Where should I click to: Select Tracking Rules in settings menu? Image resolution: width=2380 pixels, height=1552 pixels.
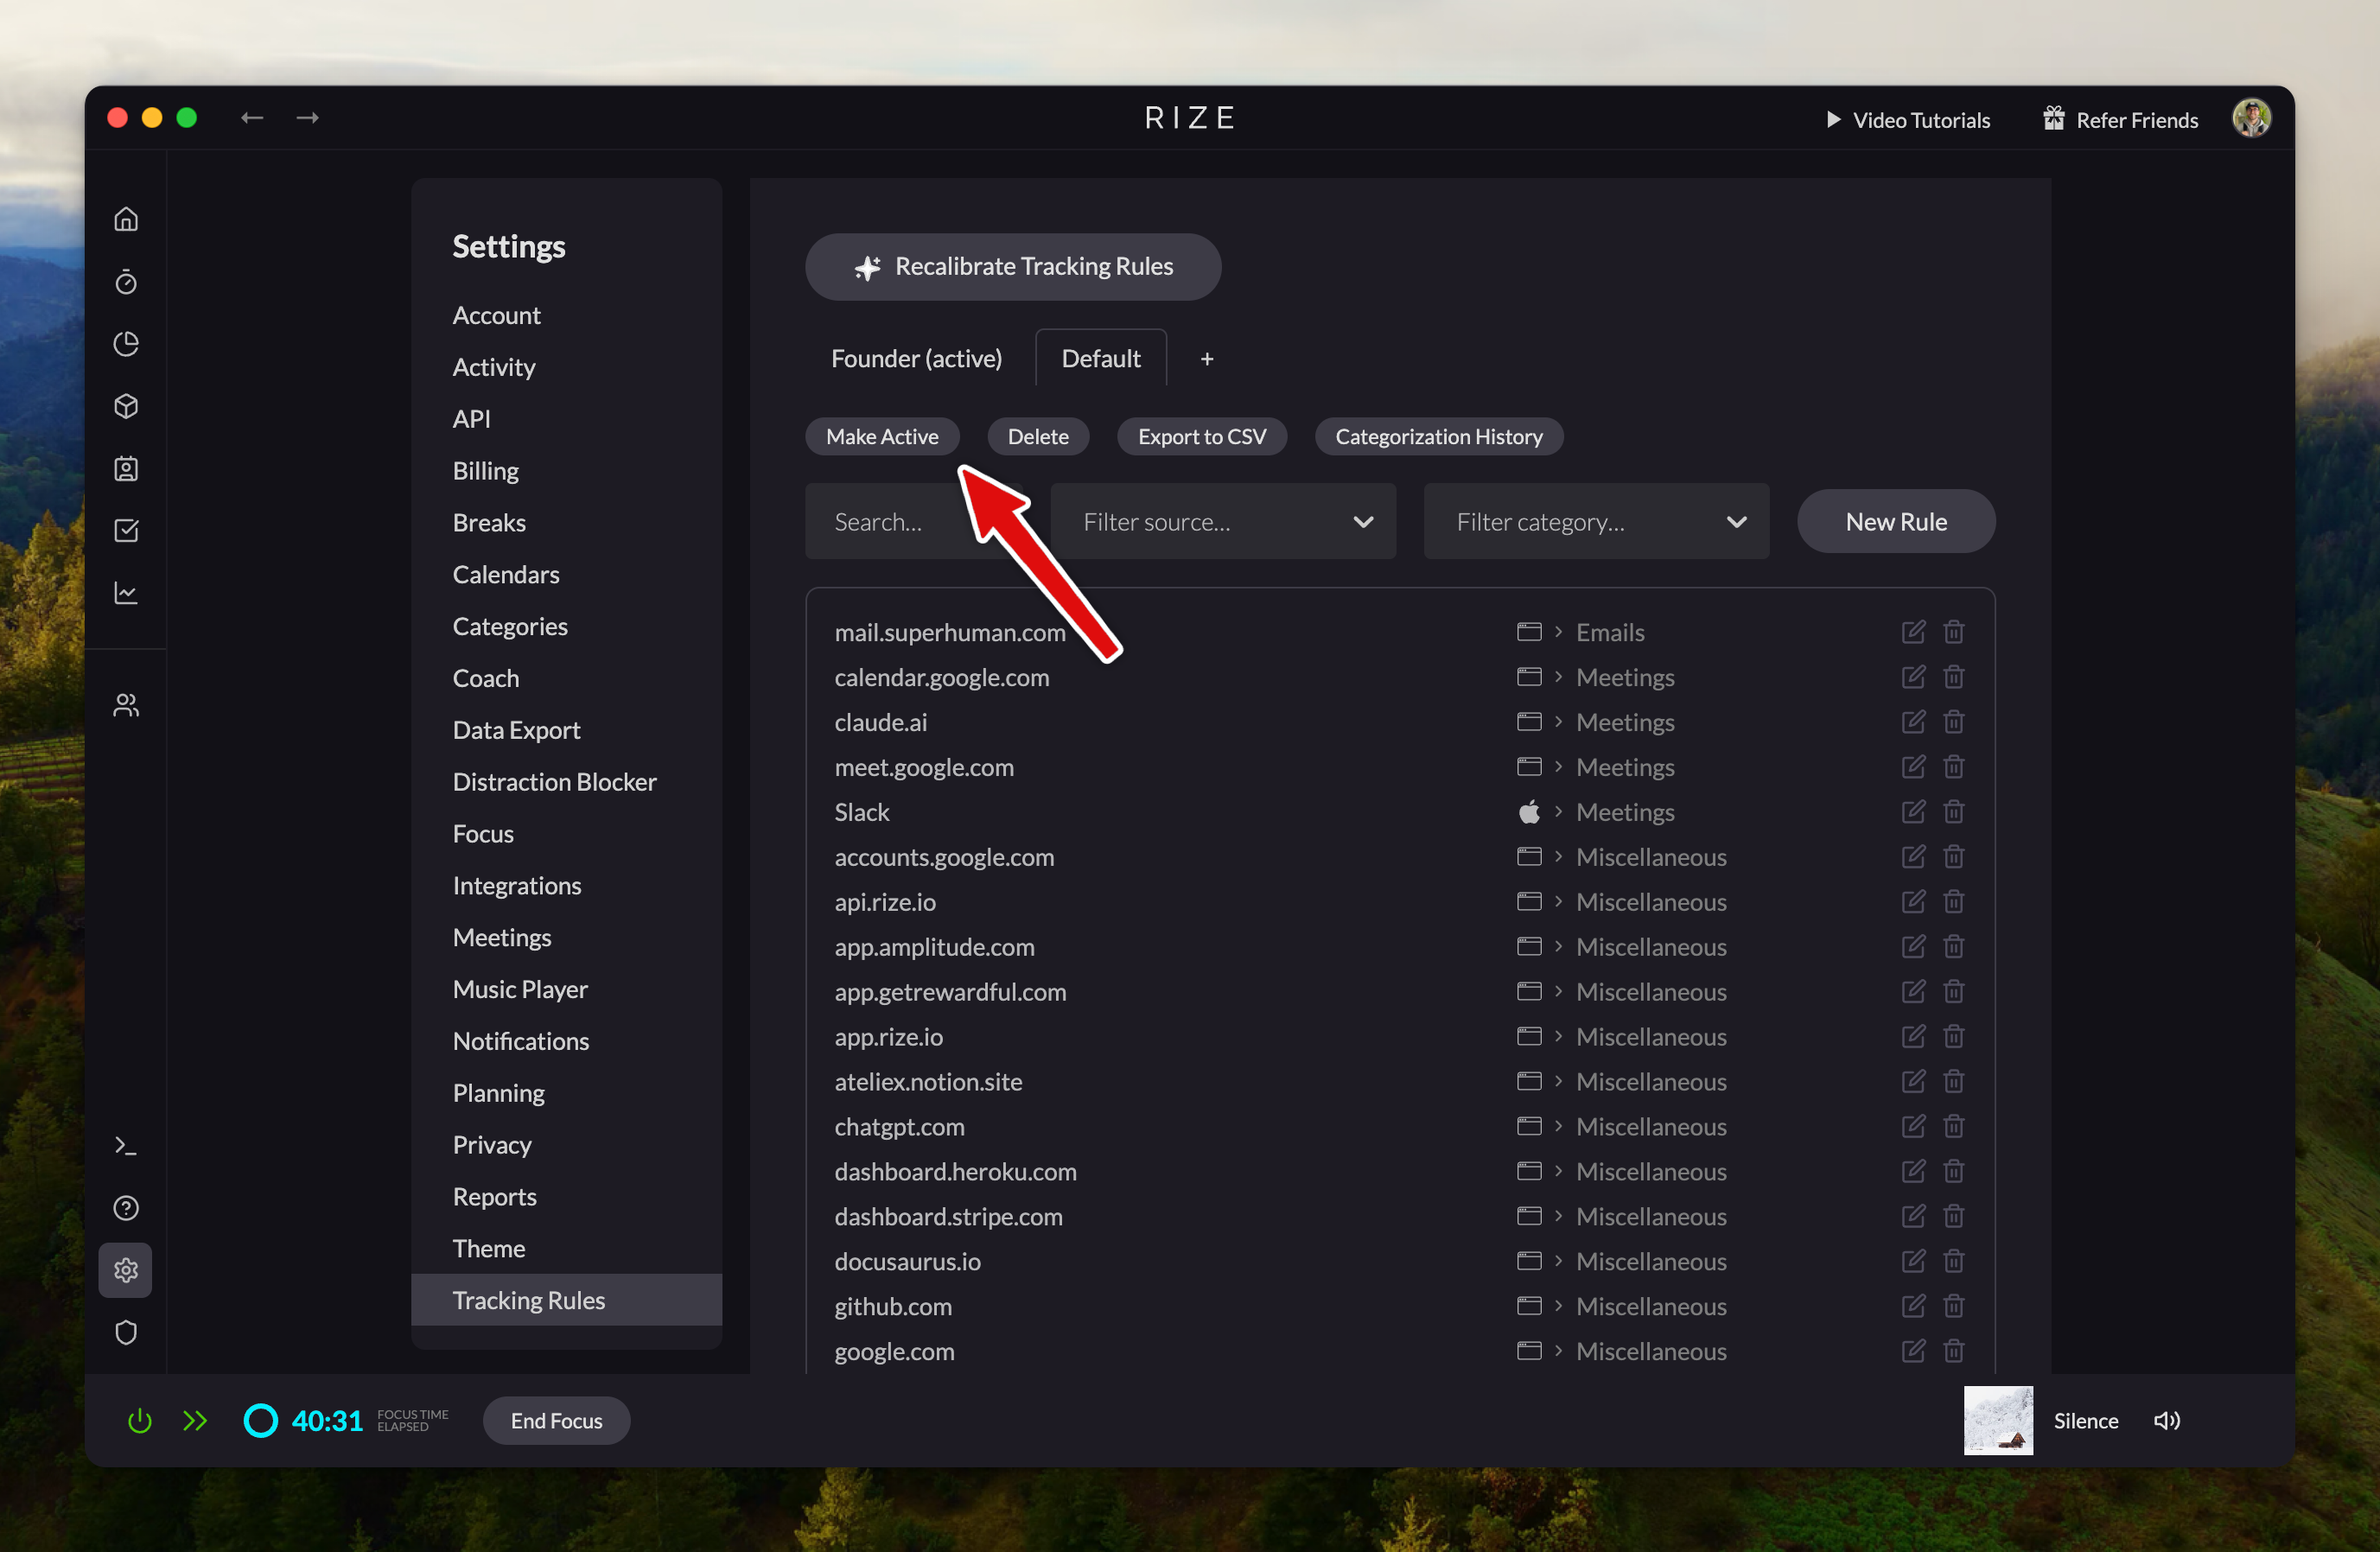pos(566,1300)
